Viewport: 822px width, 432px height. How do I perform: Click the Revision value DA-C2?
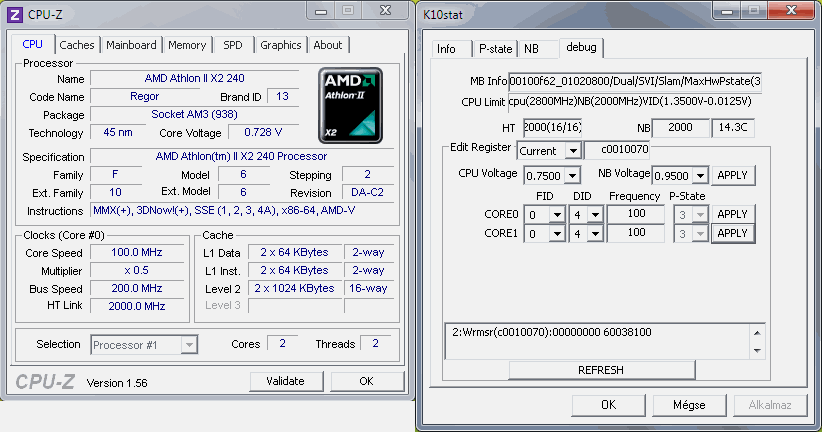point(367,192)
